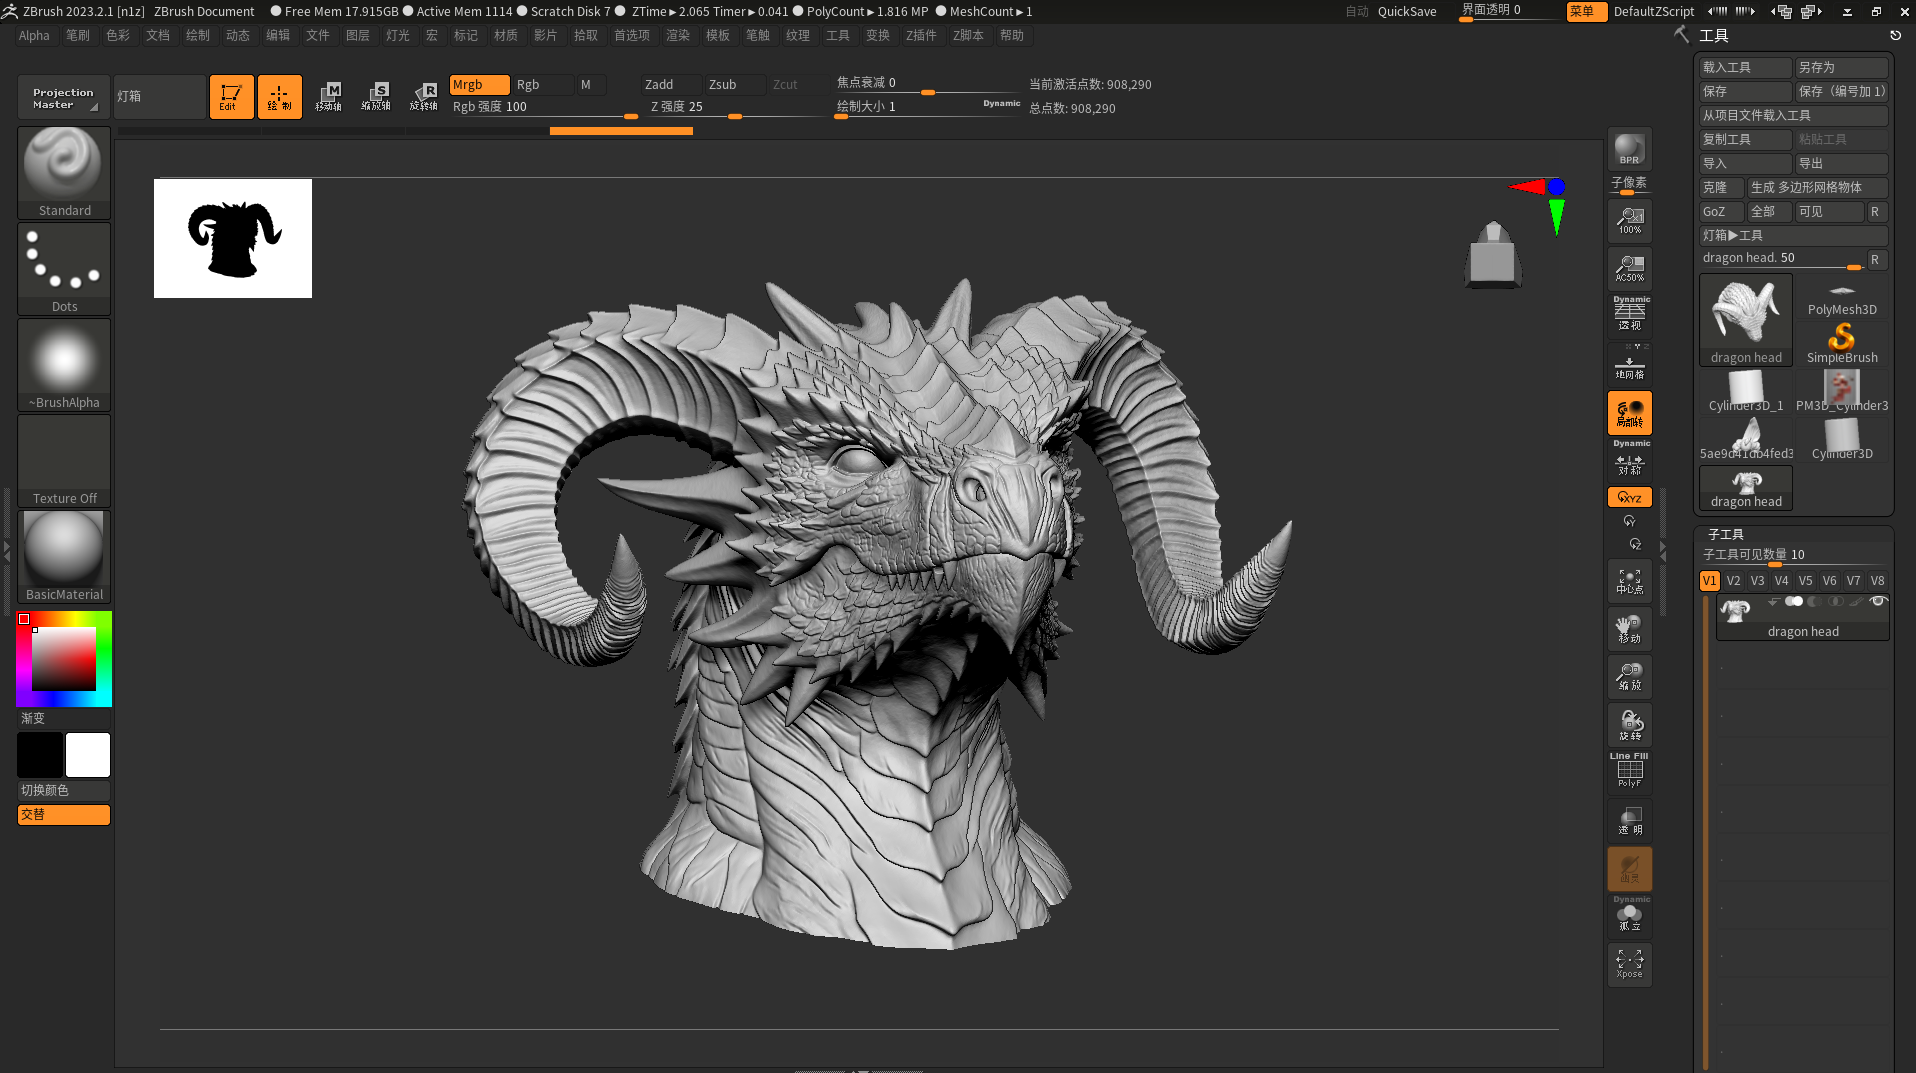Toggle the XYZ symmetry button
1916x1073 pixels.
pyautogui.click(x=1629, y=497)
